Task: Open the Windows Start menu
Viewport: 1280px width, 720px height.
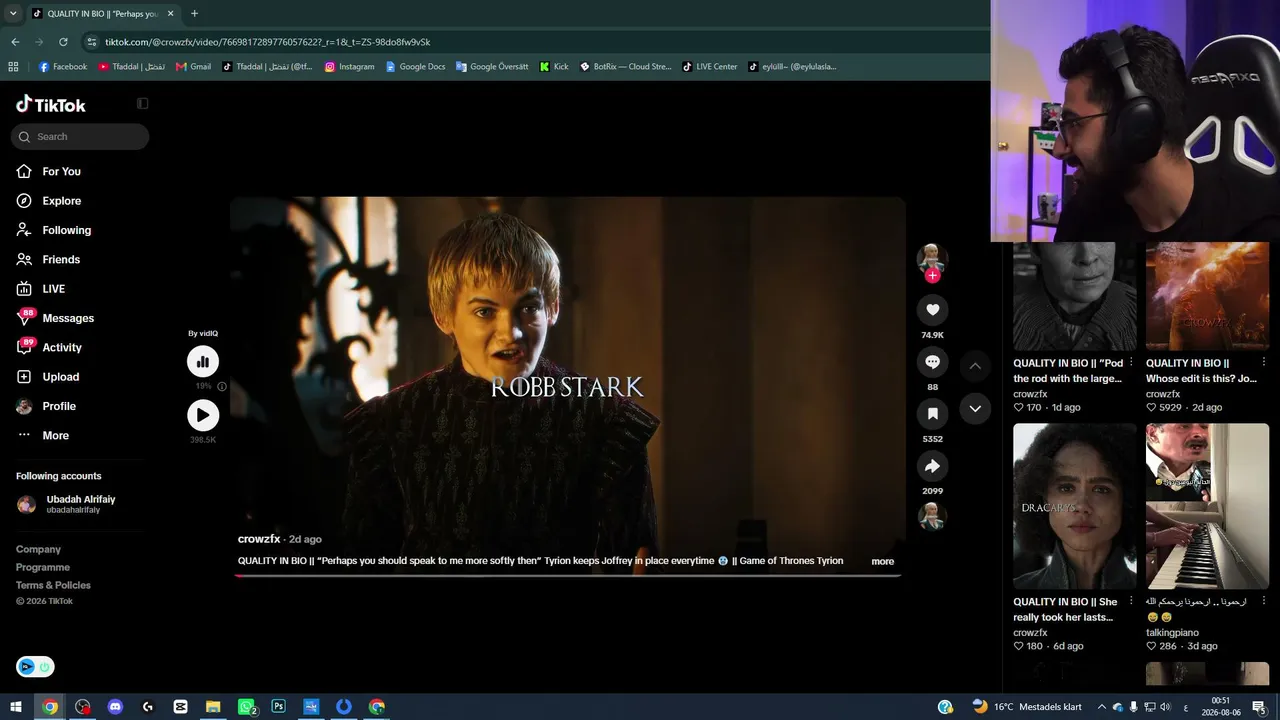Action: click(x=16, y=707)
